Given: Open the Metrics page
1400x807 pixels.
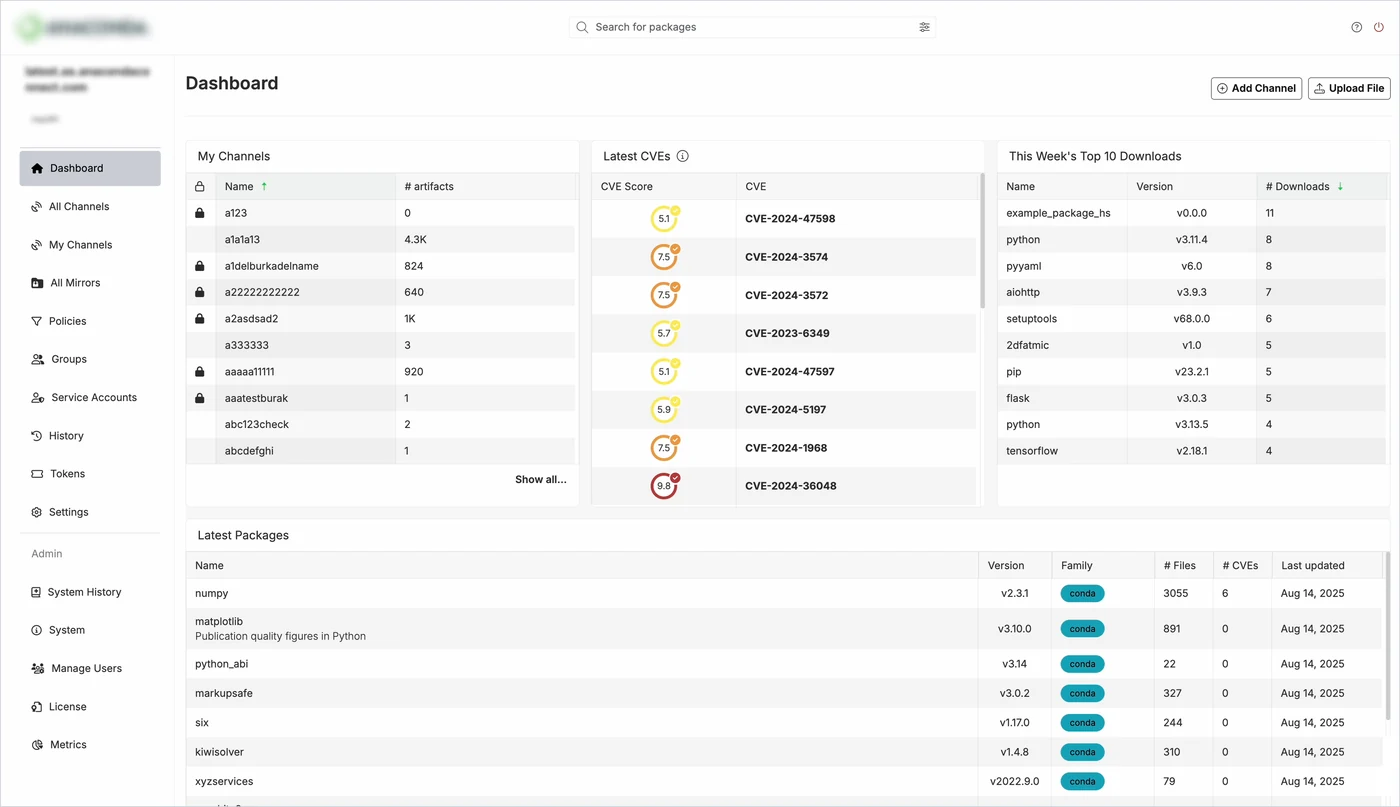Looking at the screenshot, I should (90, 745).
